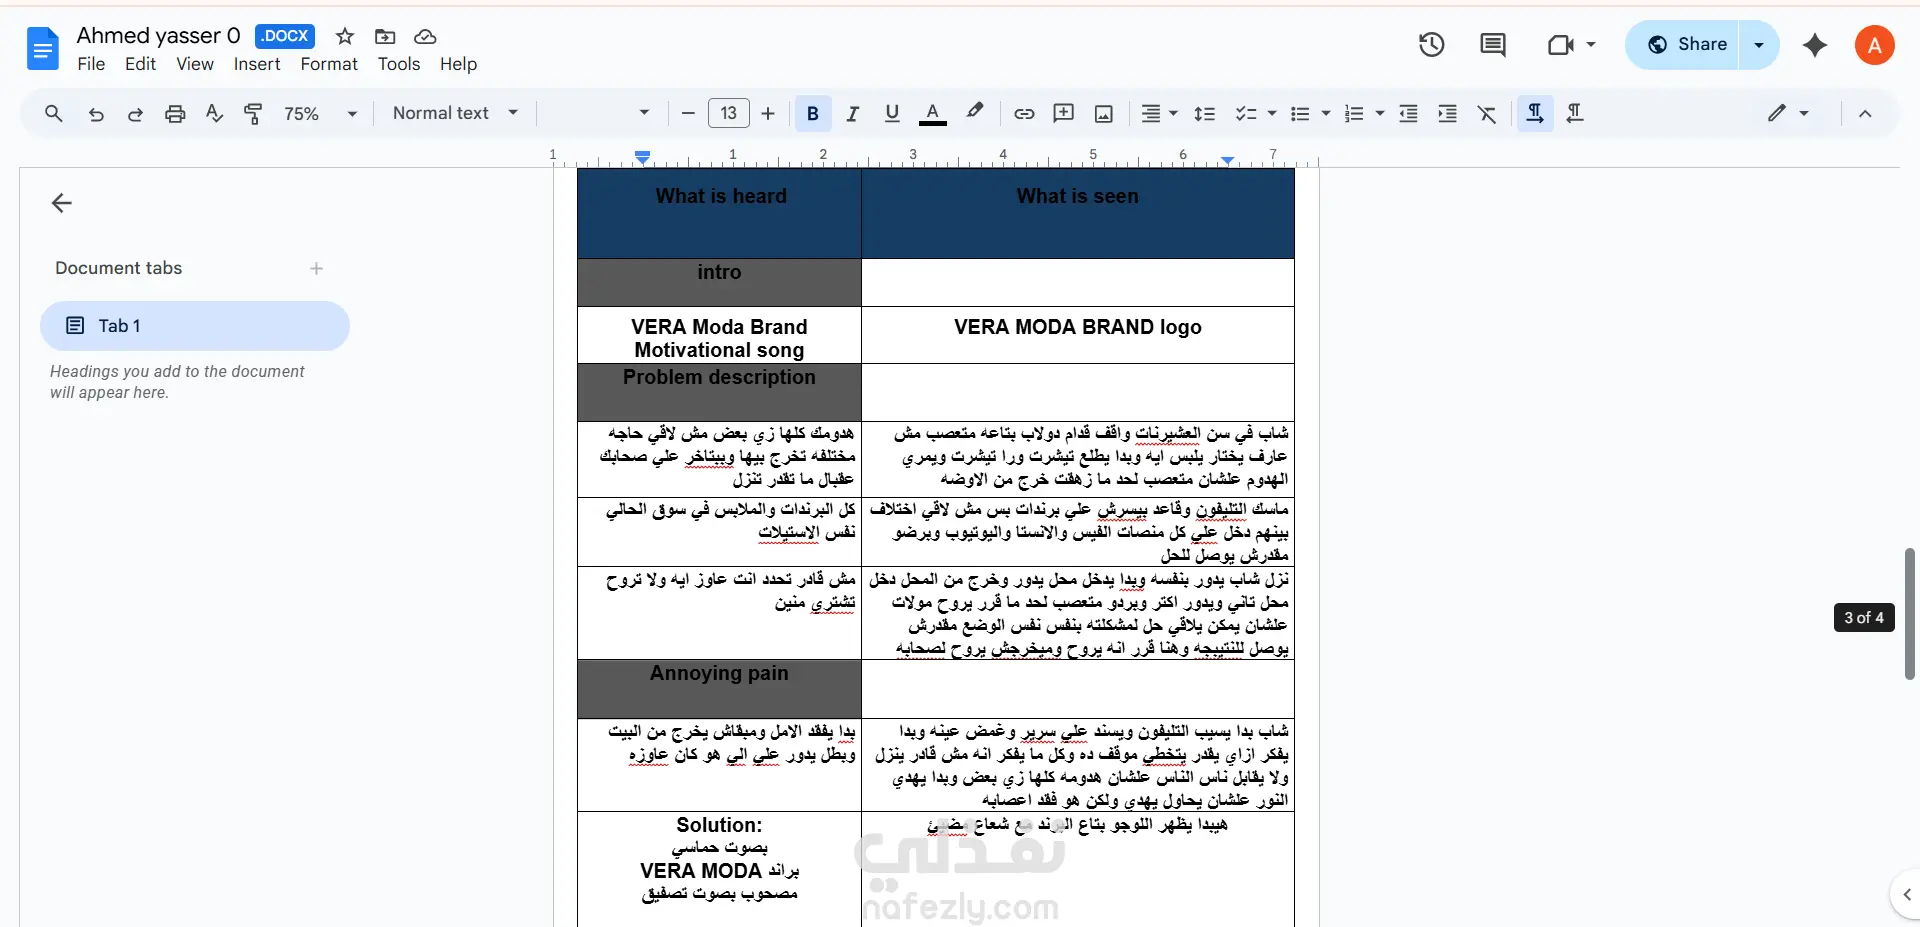Check the cloud save status icon
1920x927 pixels.
click(x=425, y=37)
